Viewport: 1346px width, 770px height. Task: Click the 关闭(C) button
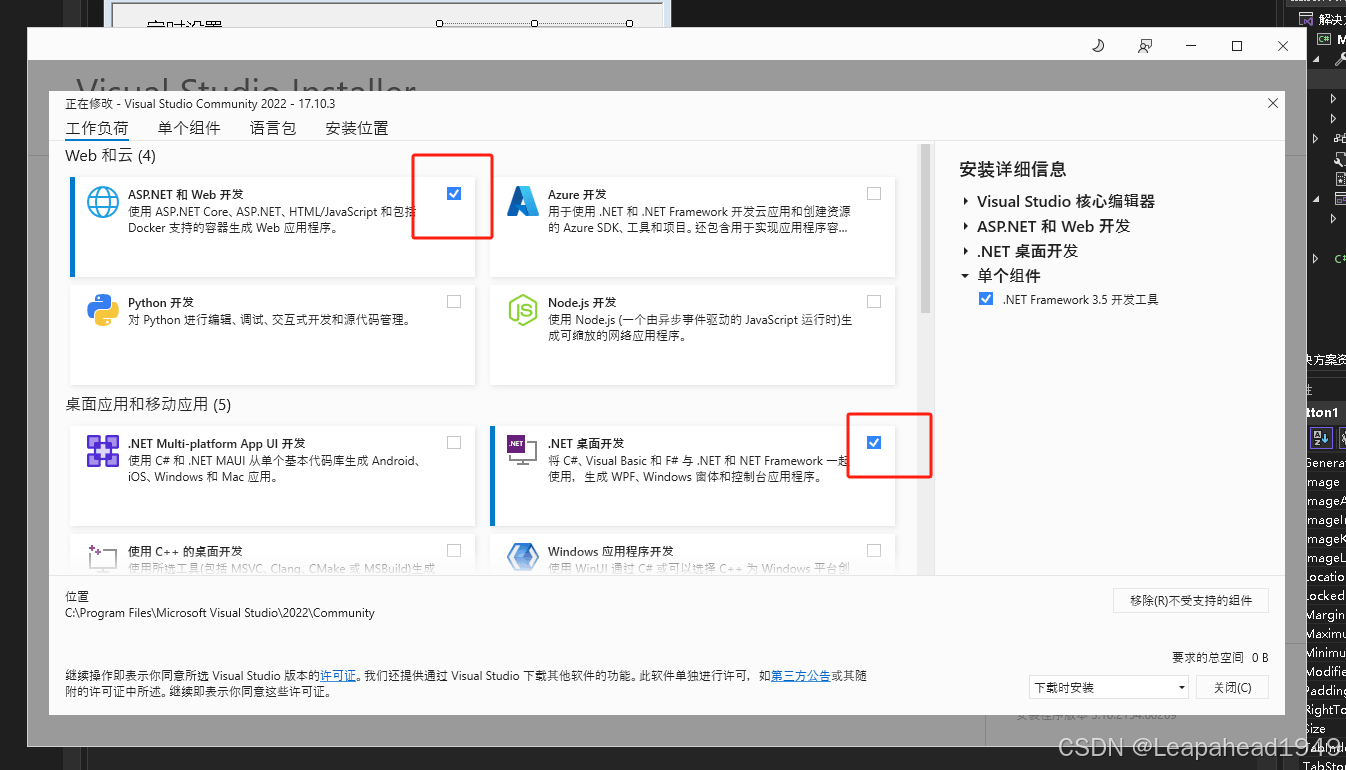click(x=1233, y=687)
